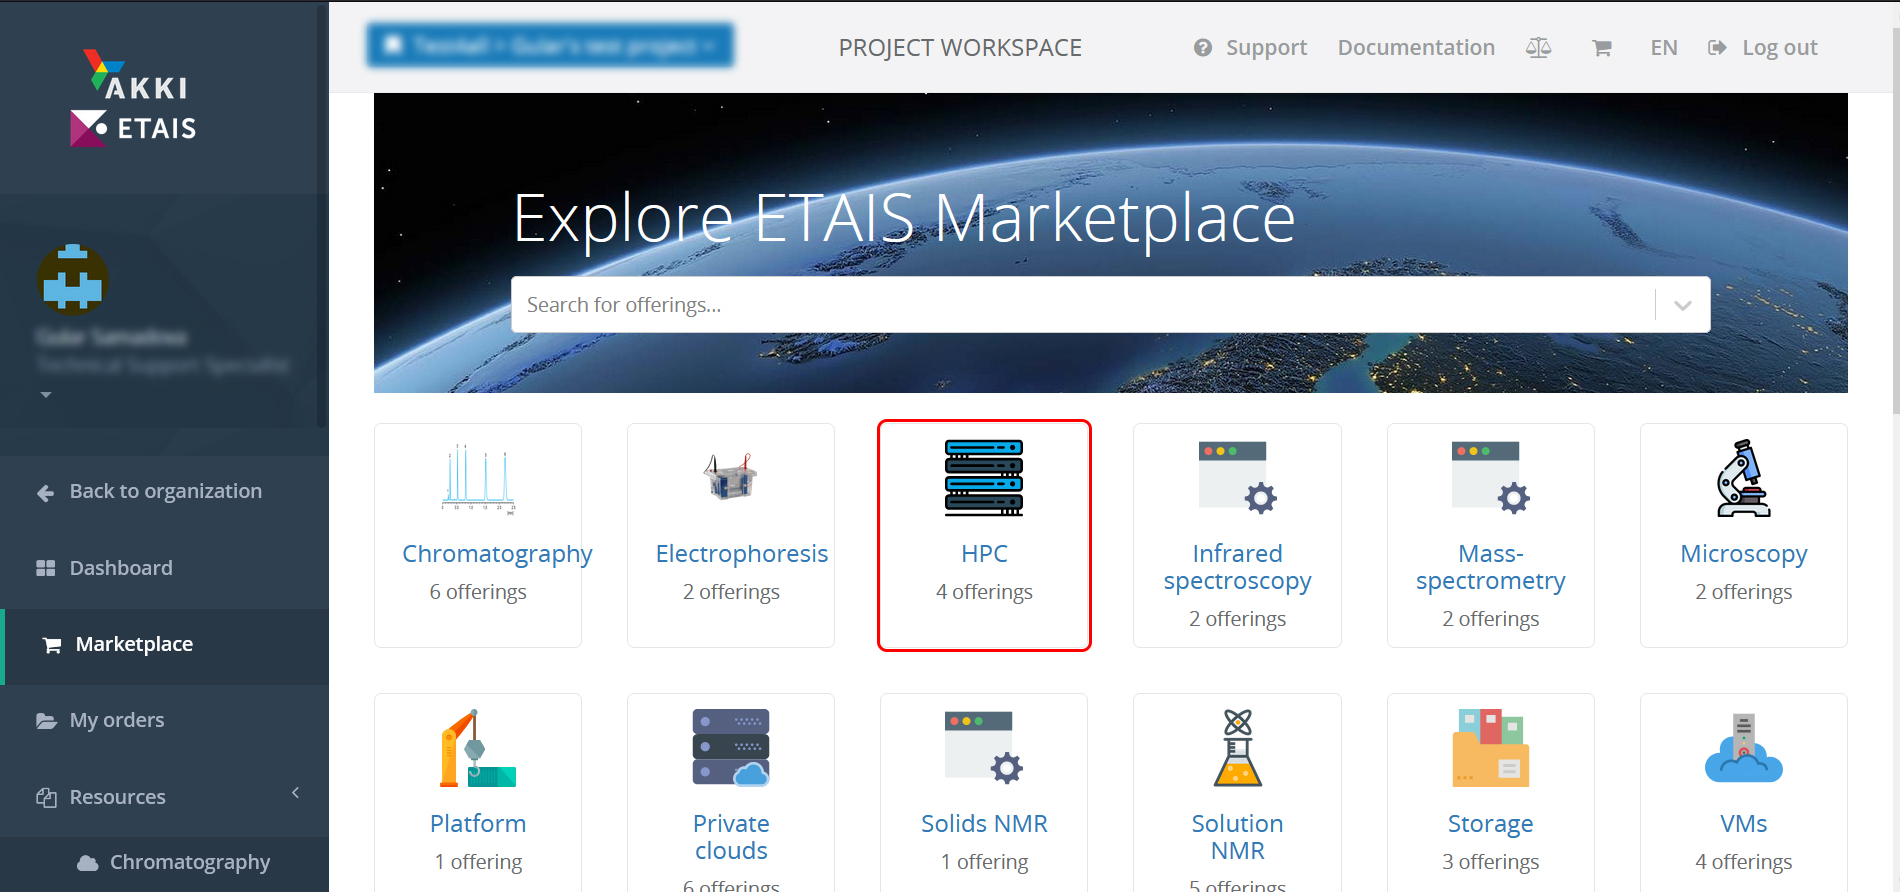1900x892 pixels.
Task: Open the VMs category link
Action: coord(1744,824)
